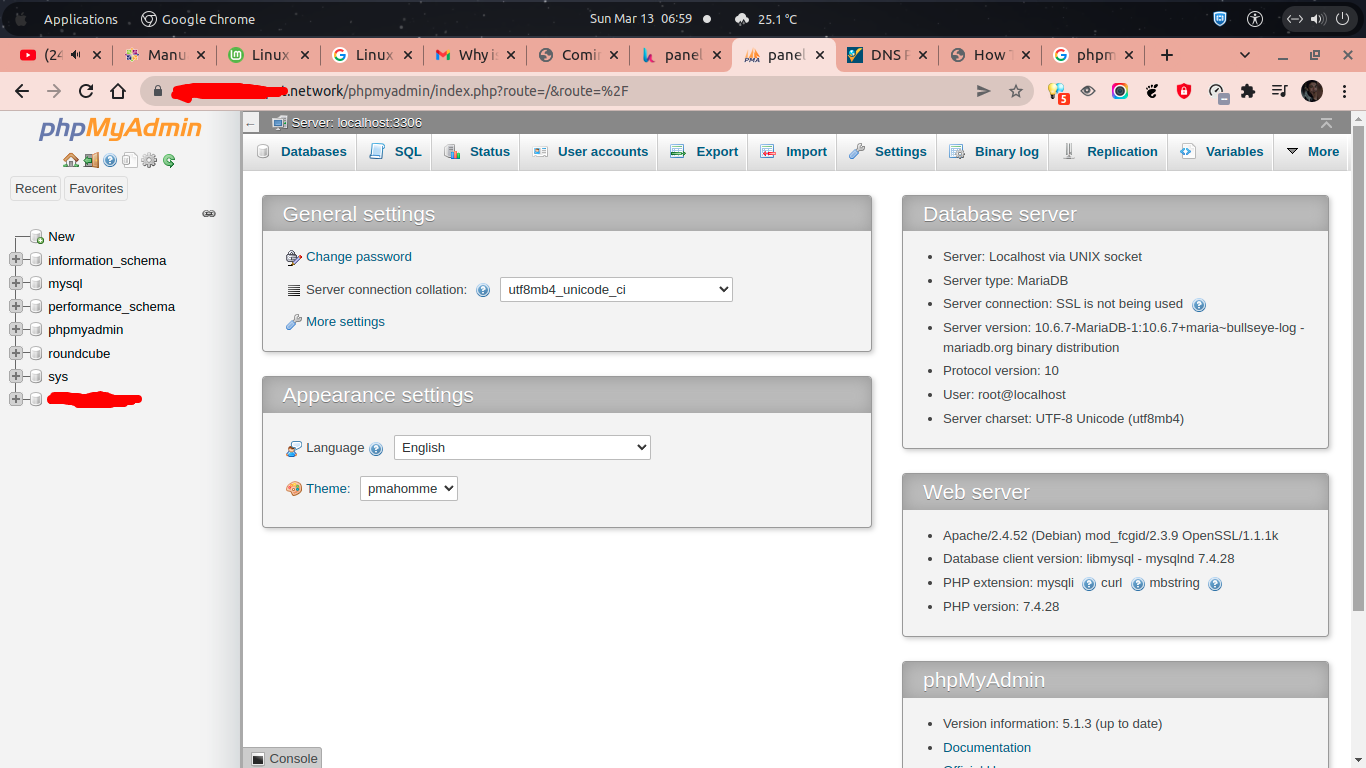Collapse navigation panel using left arrow icon
Image resolution: width=1366 pixels, height=768 pixels.
click(251, 123)
